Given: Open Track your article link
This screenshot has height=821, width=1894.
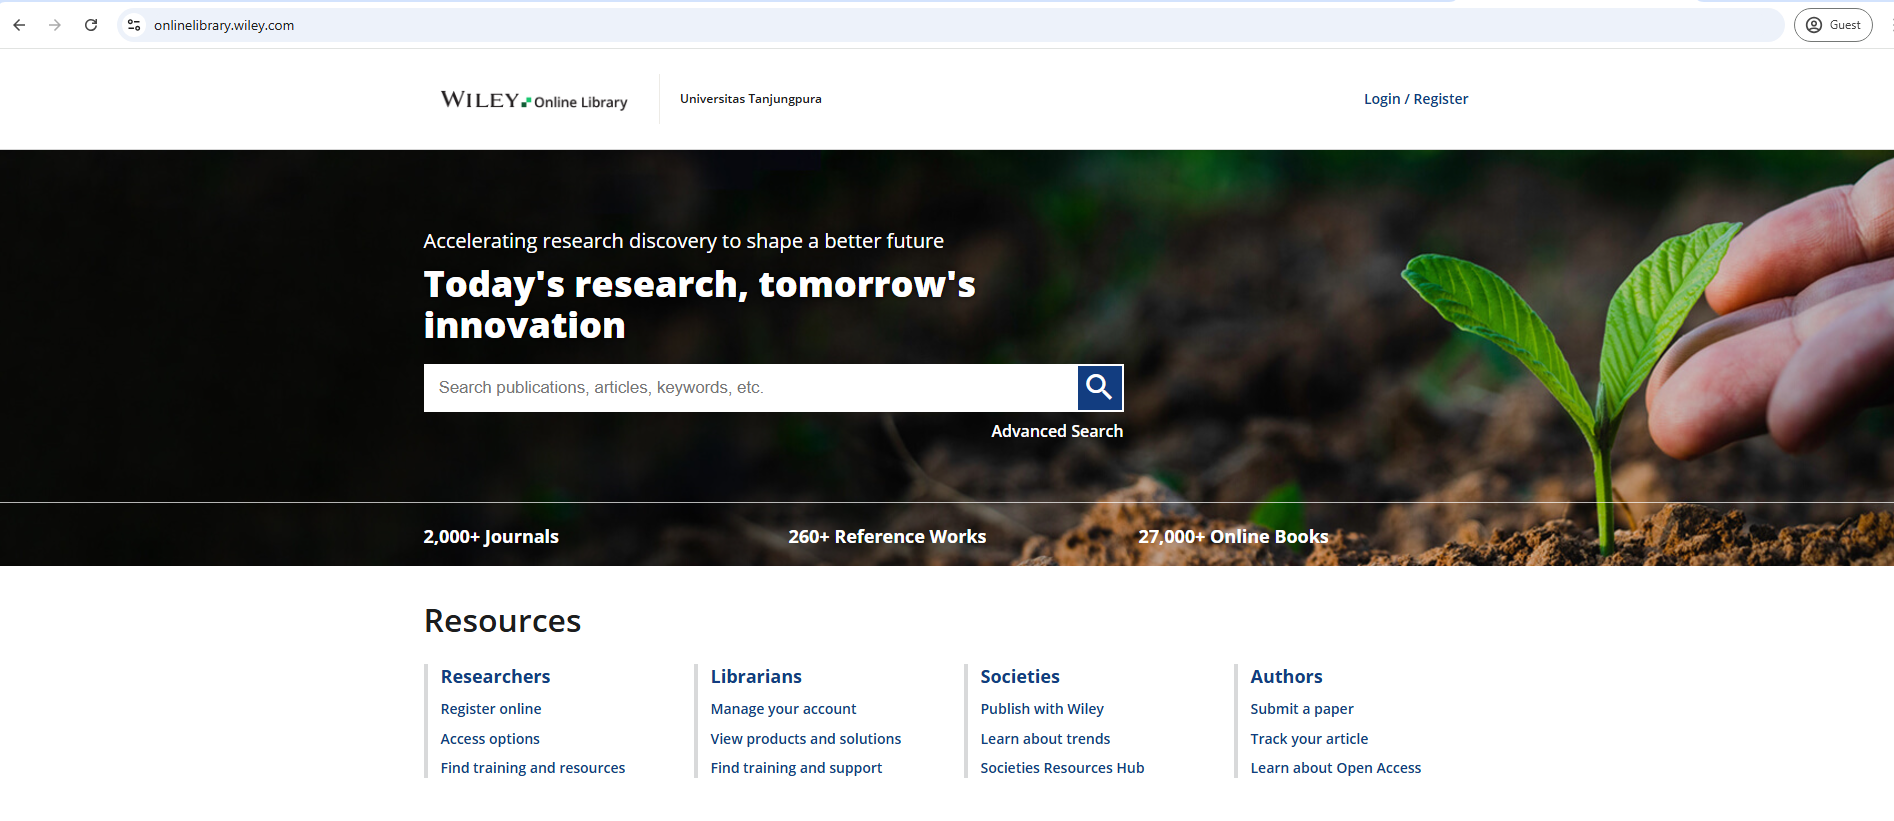Looking at the screenshot, I should click(x=1308, y=739).
